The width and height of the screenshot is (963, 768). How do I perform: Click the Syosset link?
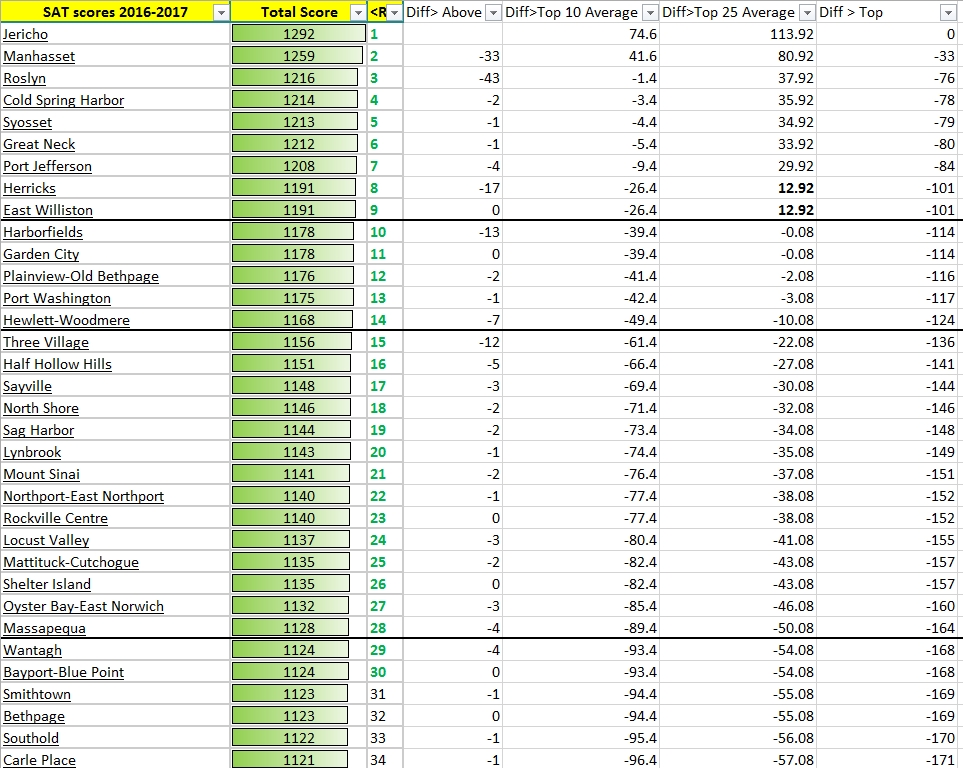pos(27,122)
